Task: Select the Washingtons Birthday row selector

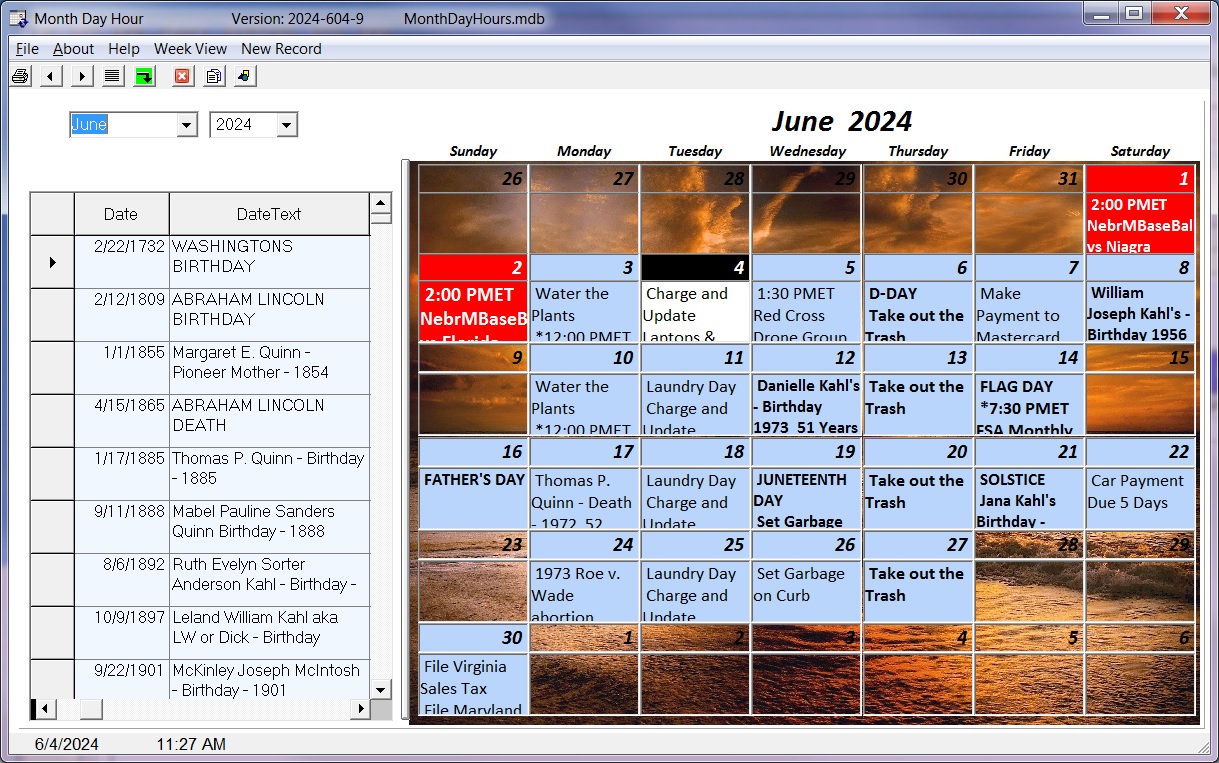Action: (52, 262)
